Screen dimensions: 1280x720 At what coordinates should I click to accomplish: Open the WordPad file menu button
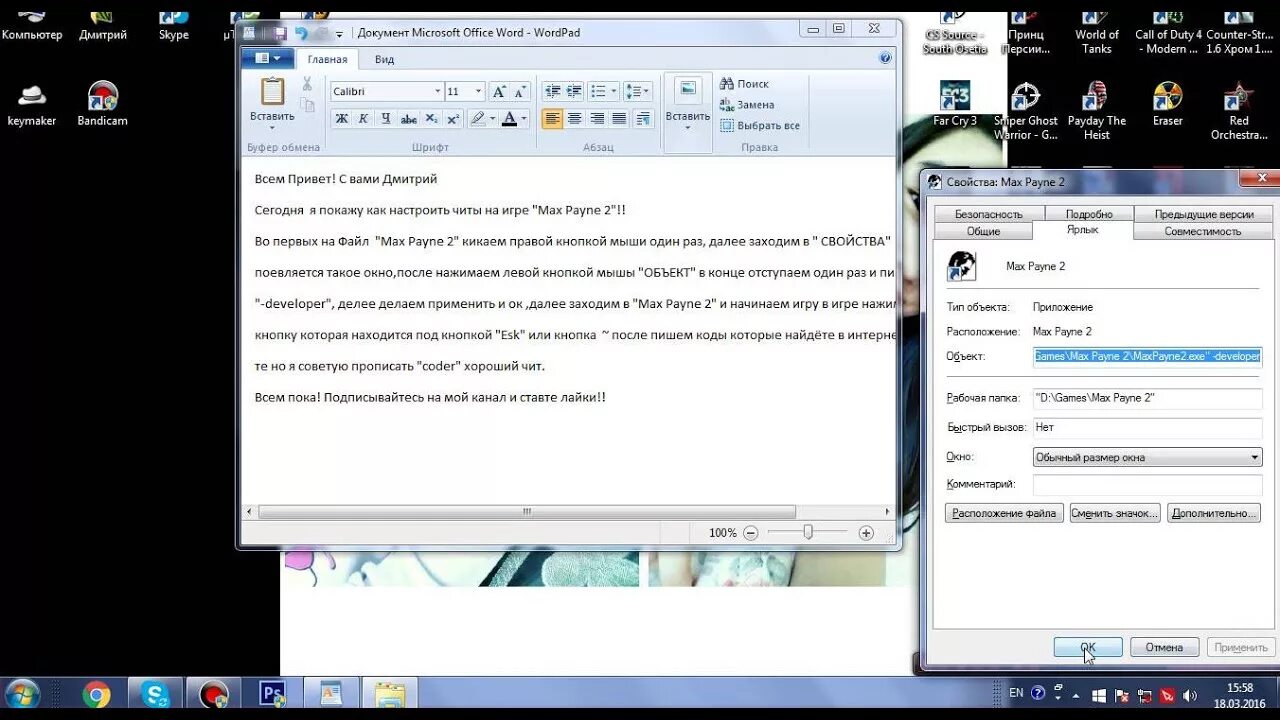coord(267,59)
